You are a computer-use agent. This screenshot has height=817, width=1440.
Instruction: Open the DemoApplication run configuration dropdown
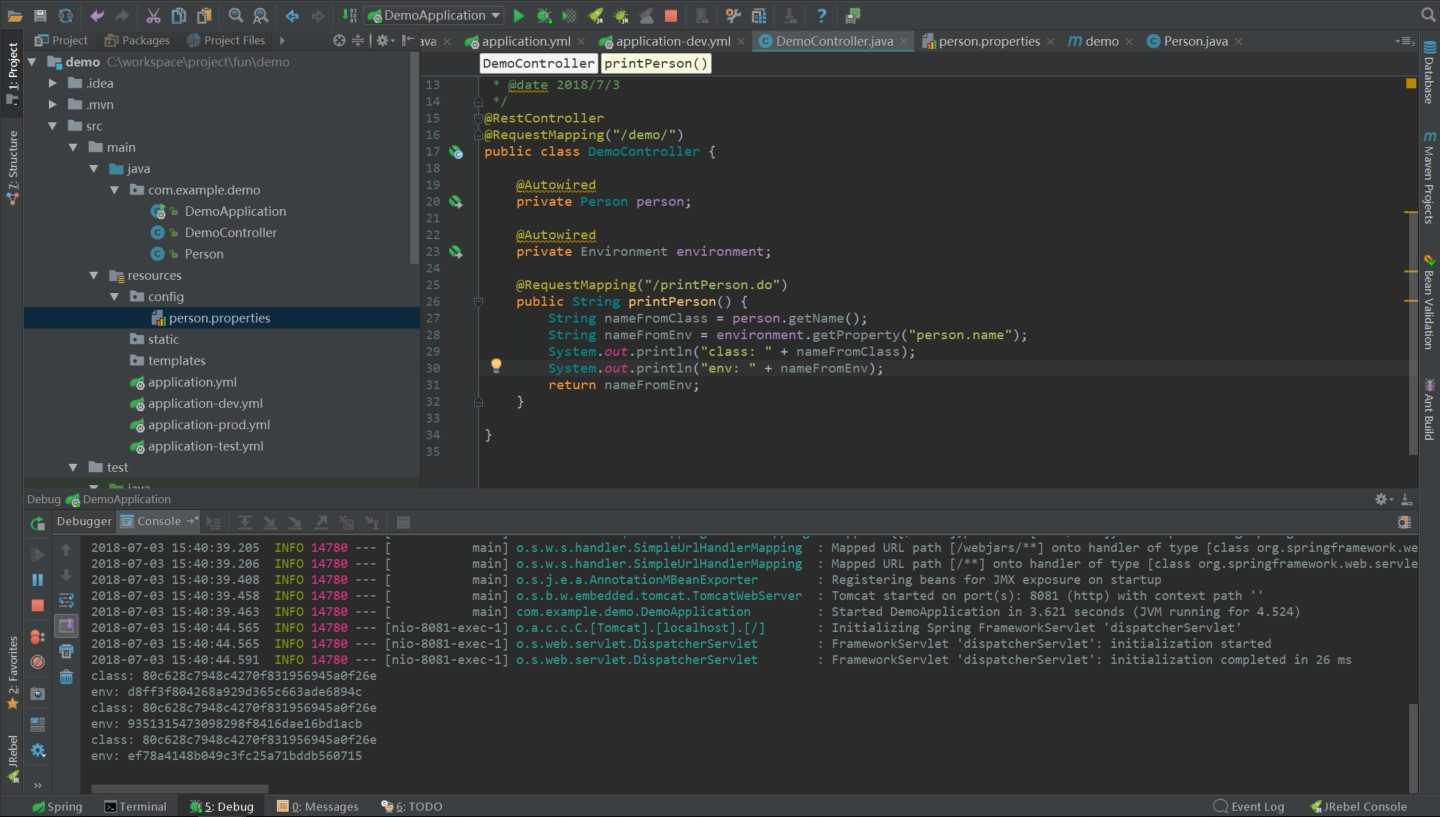[434, 16]
